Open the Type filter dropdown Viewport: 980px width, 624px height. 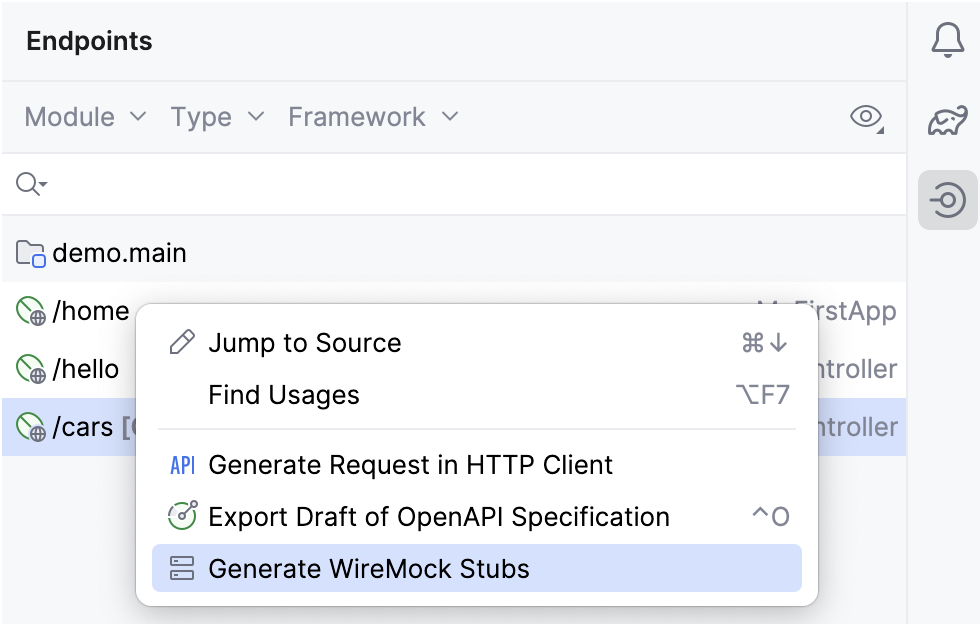pos(216,117)
